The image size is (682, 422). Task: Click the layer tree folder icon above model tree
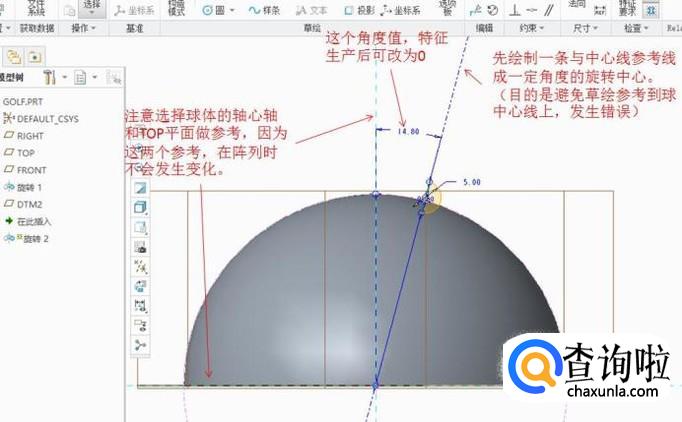(x=15, y=55)
